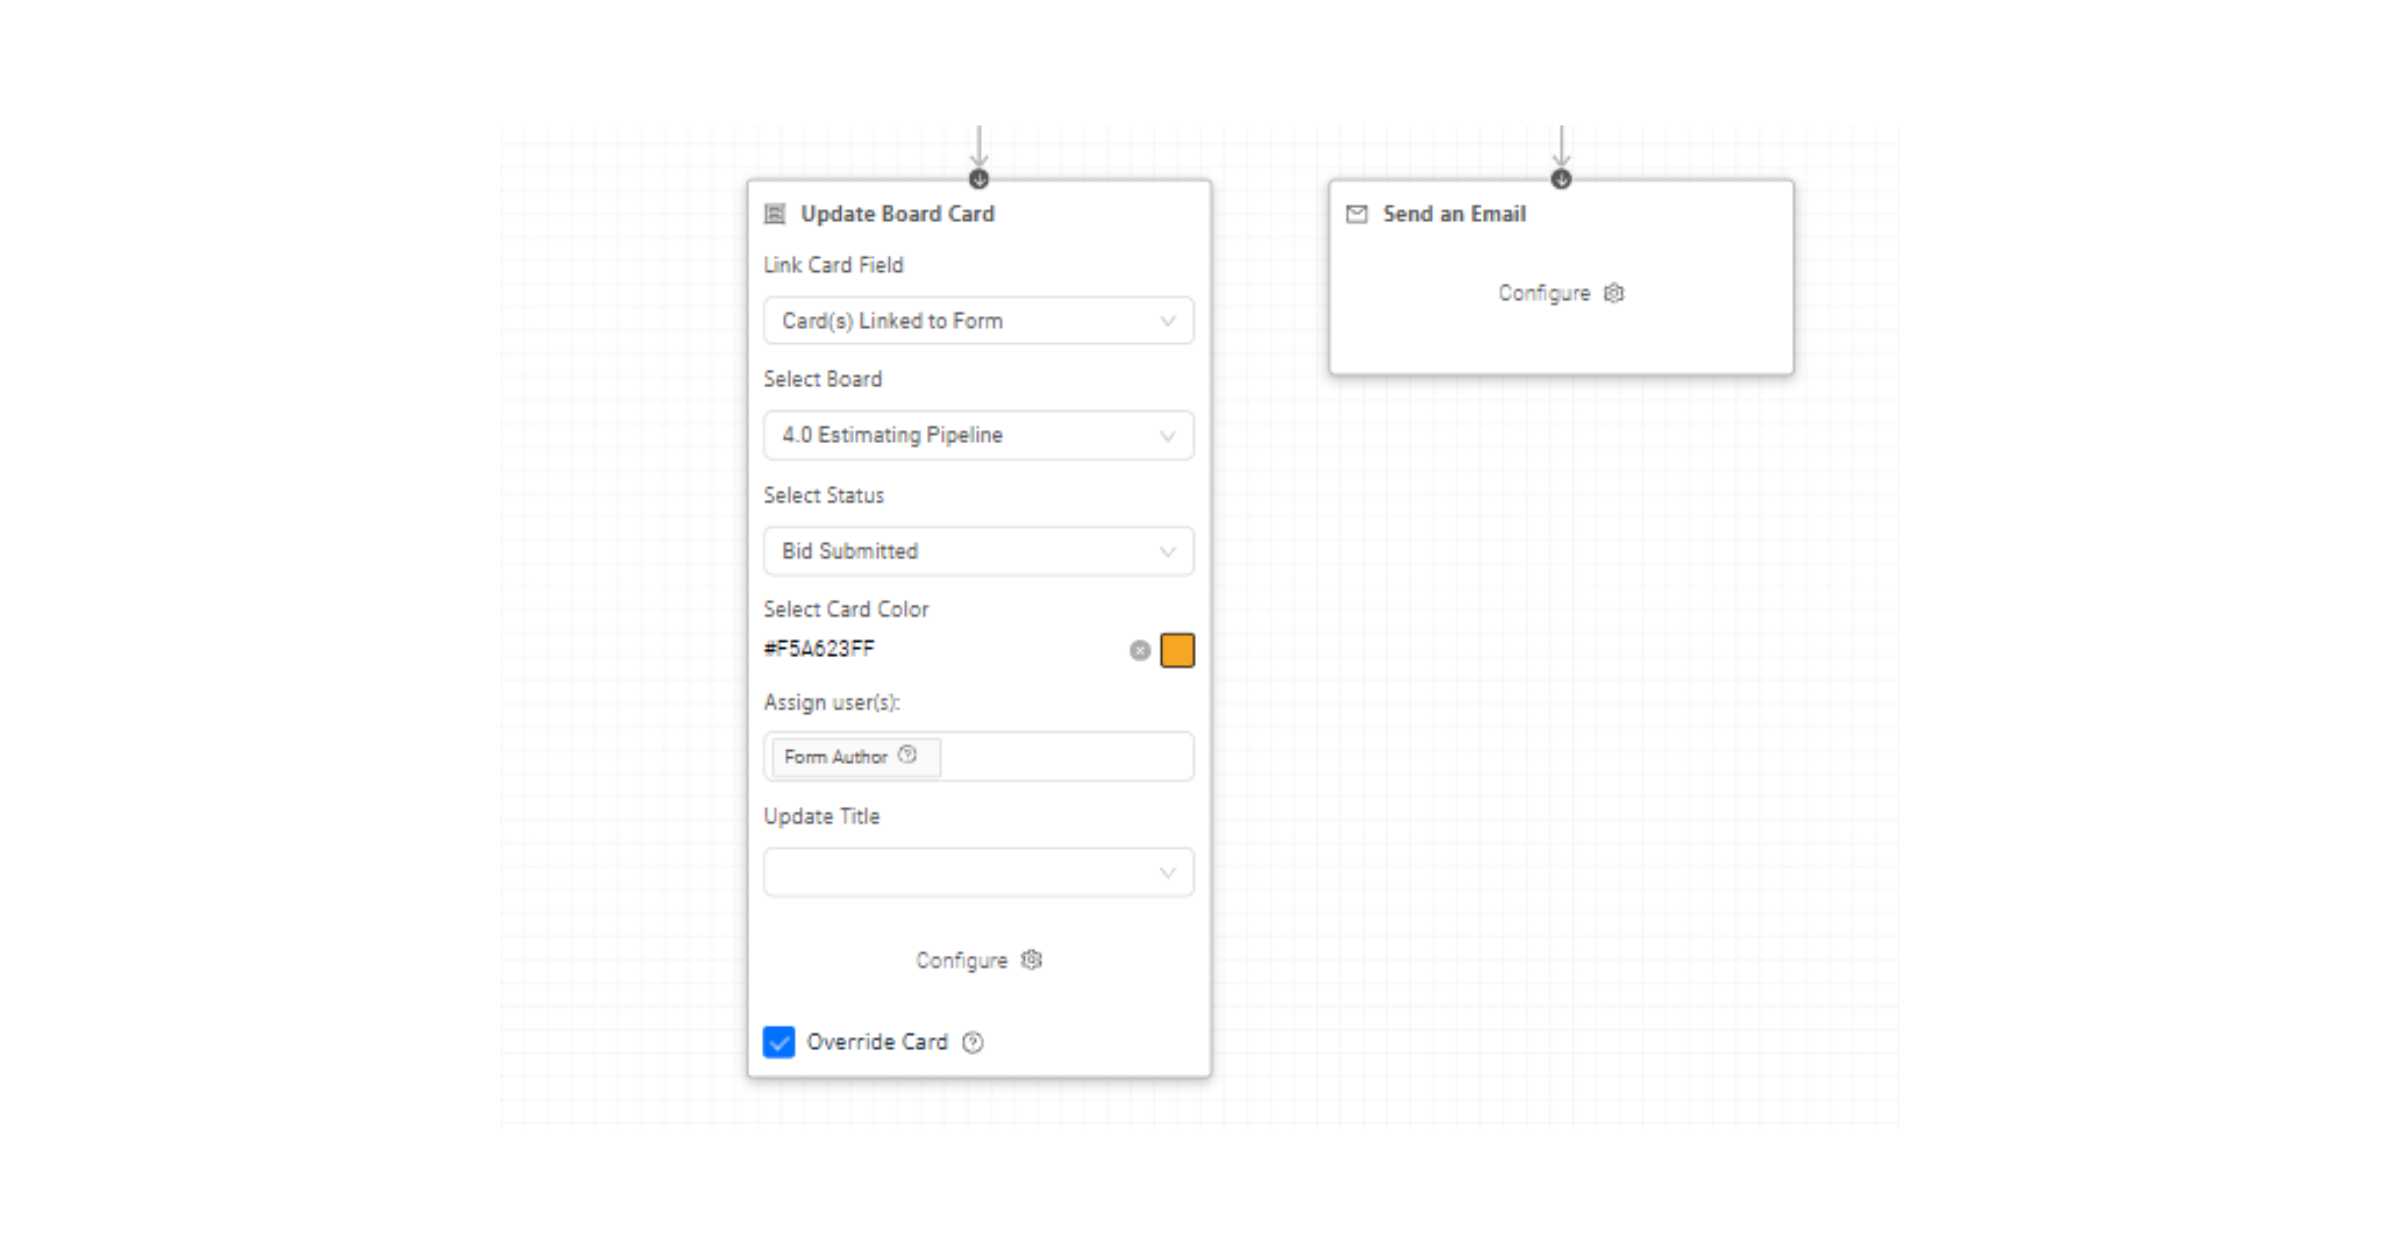Image resolution: width=2400 pixels, height=1256 pixels.
Task: Click the #F5A623FF color hex value
Action: [819, 649]
